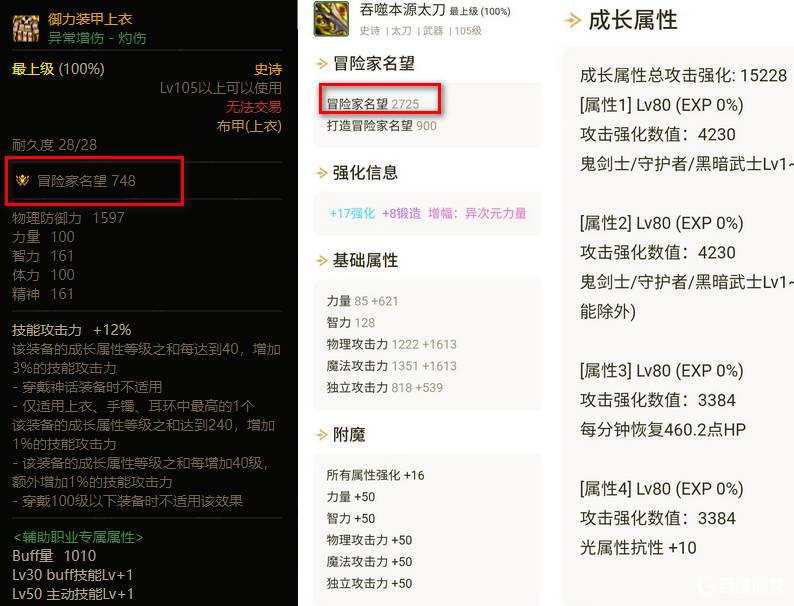This screenshot has width=794, height=606.
Task: Click the 吞噬本源太刀 weapon icon
Action: coord(331,19)
